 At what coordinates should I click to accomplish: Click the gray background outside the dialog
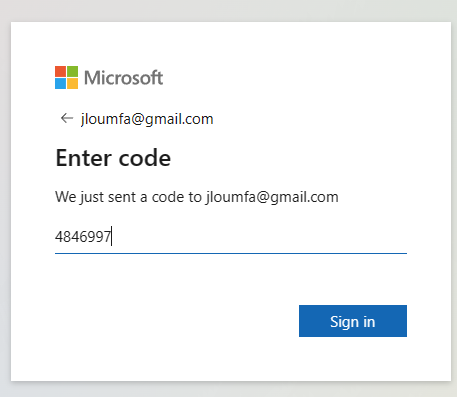point(228,10)
